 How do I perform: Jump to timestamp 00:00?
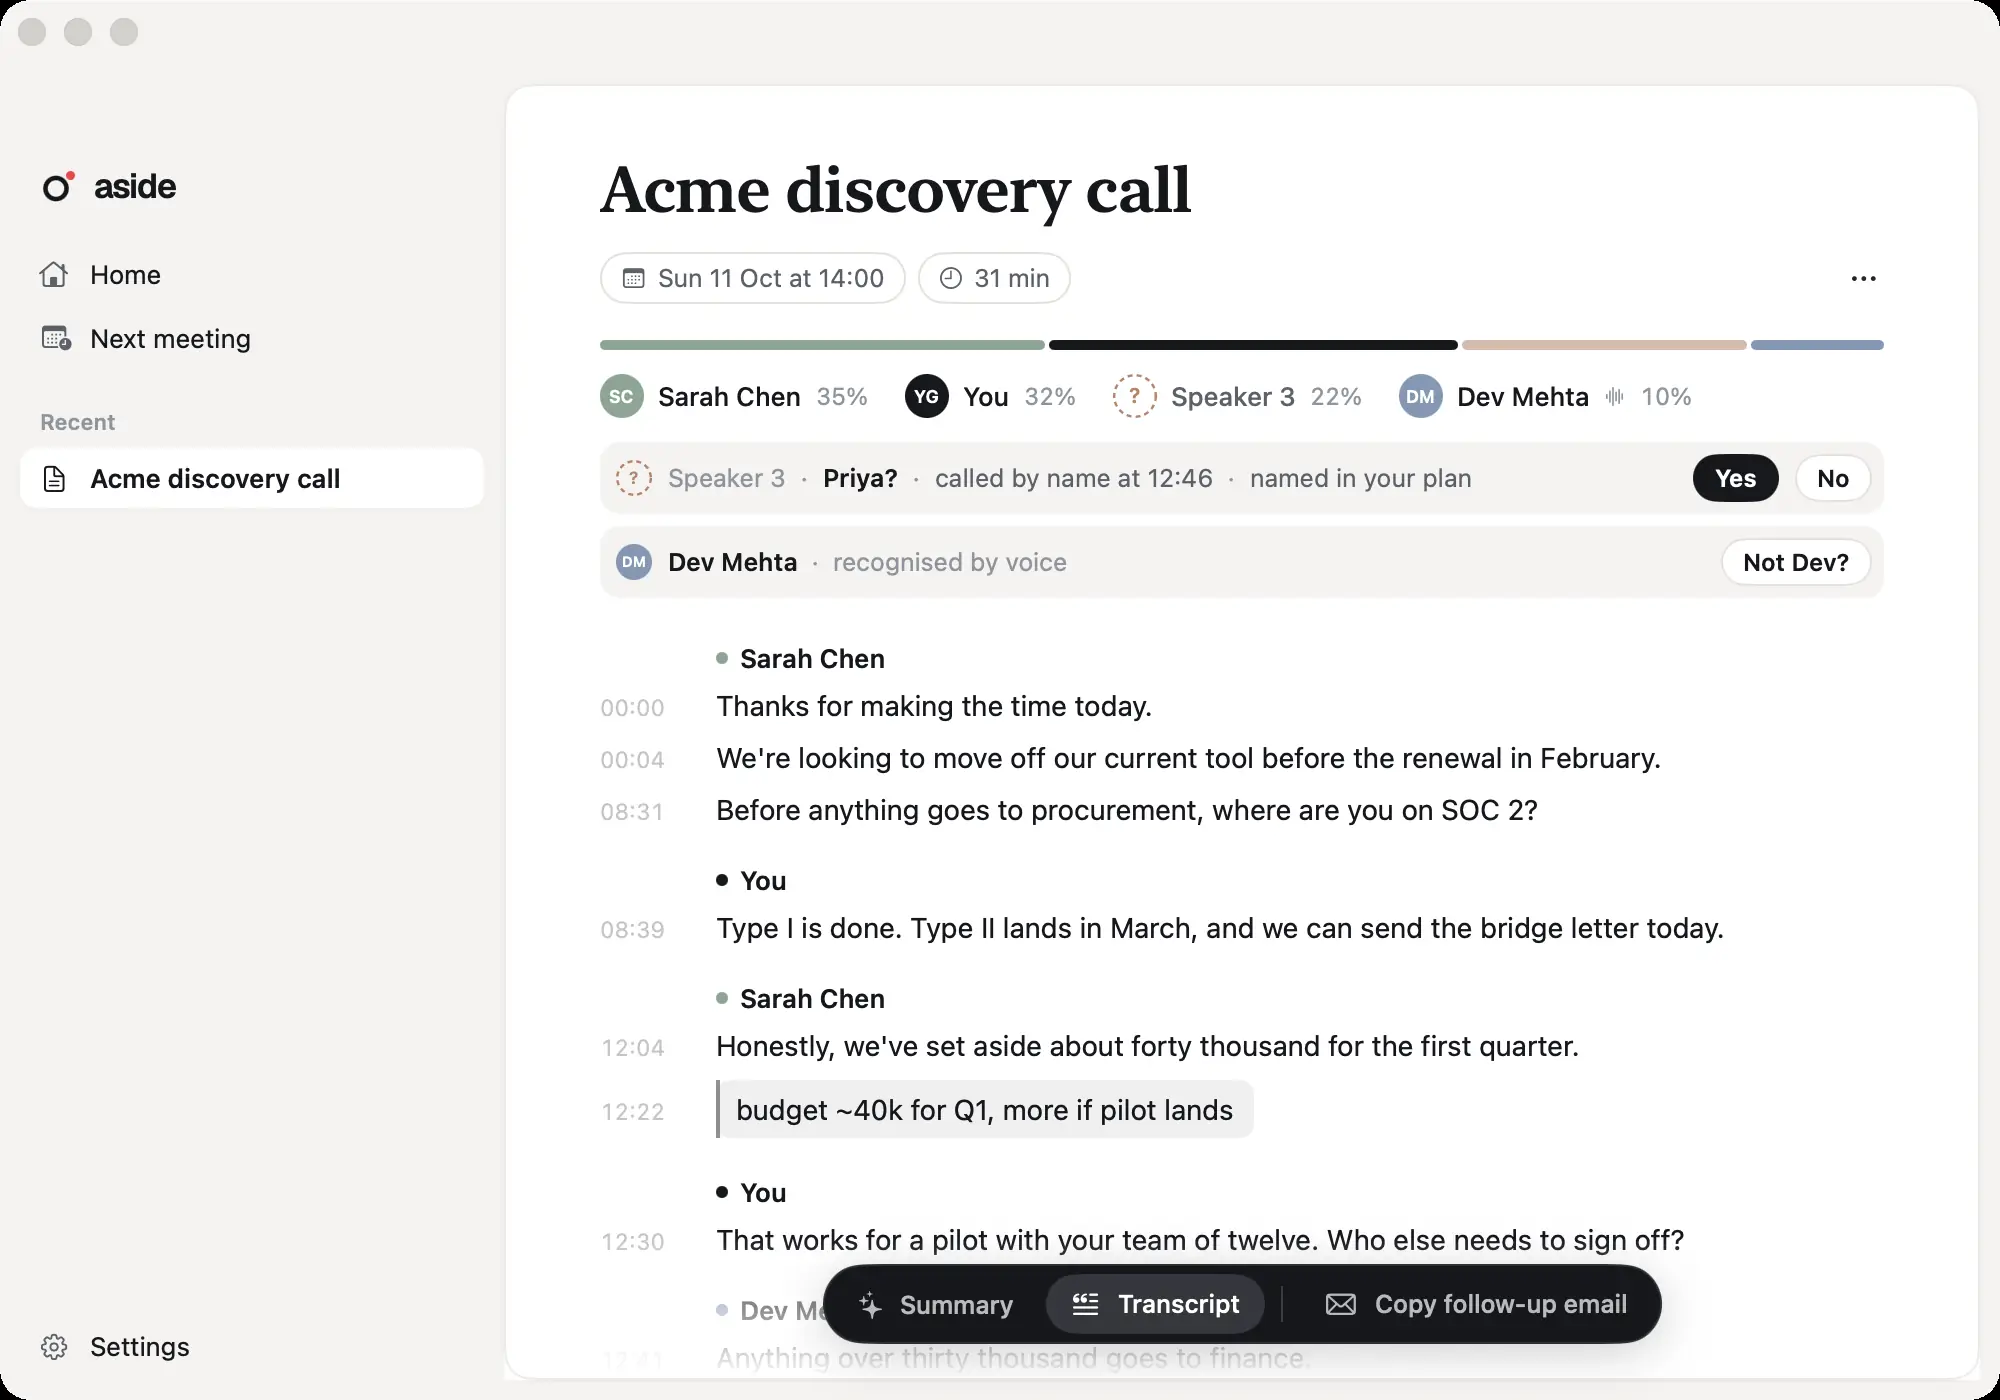coord(632,708)
